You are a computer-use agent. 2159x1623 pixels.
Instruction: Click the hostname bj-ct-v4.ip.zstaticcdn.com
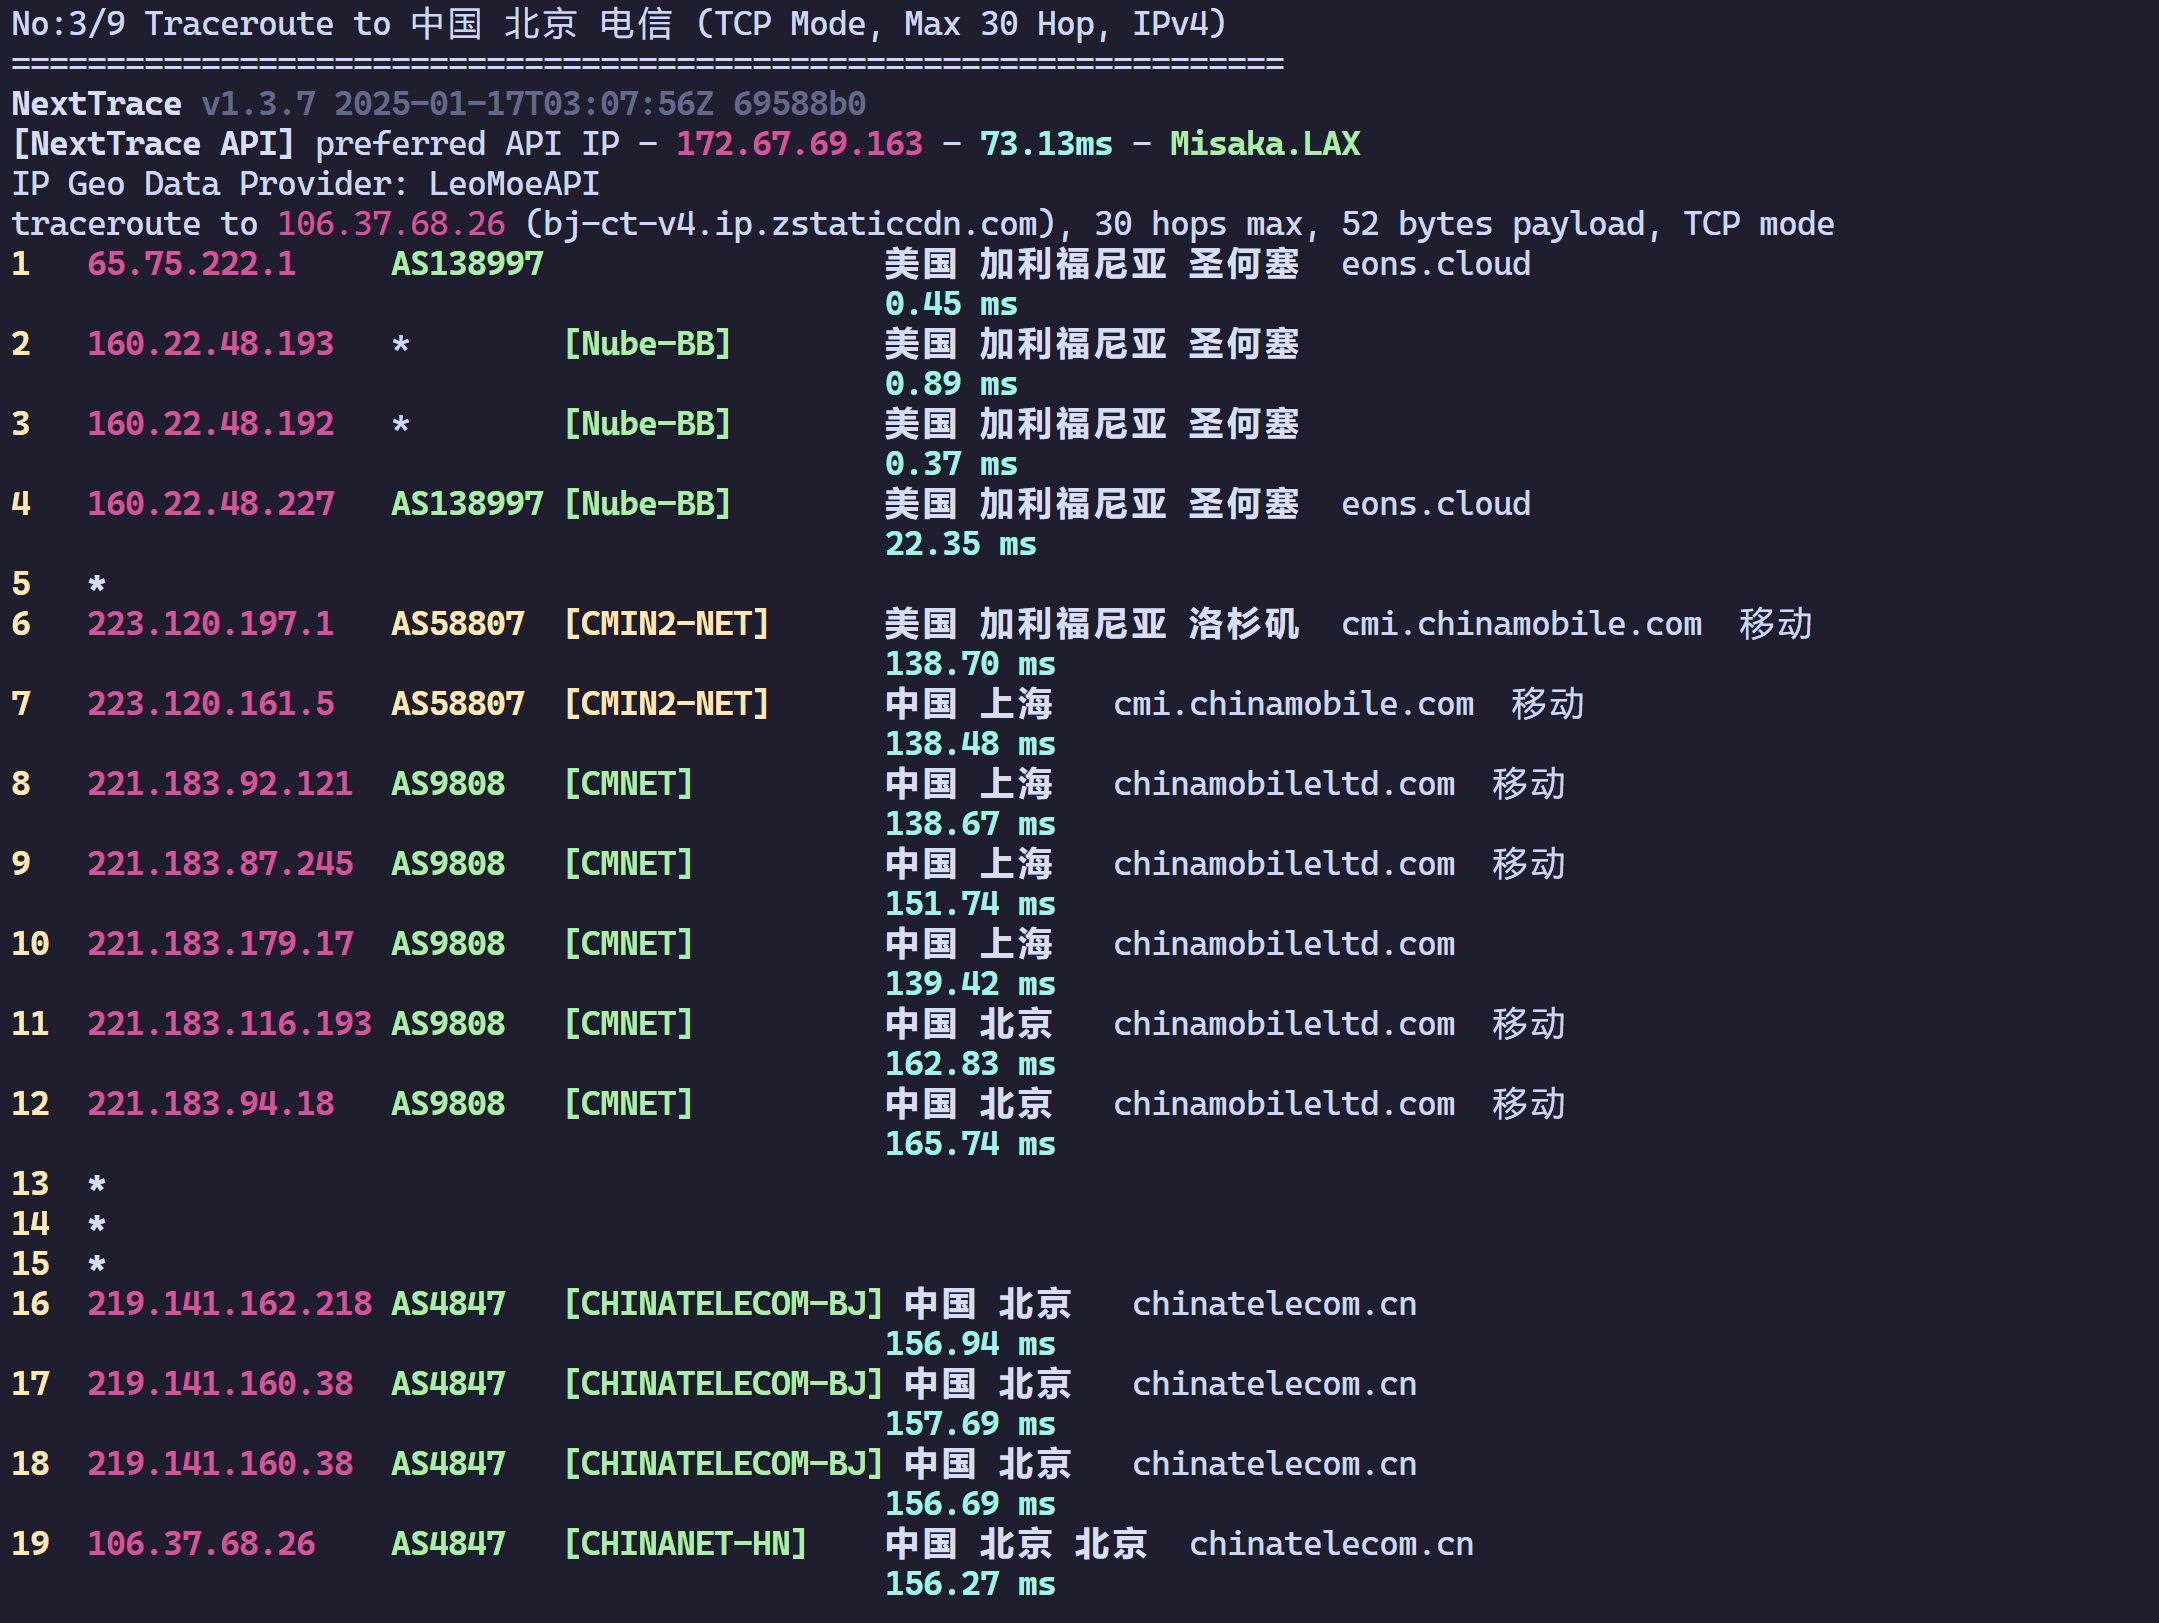[x=790, y=224]
